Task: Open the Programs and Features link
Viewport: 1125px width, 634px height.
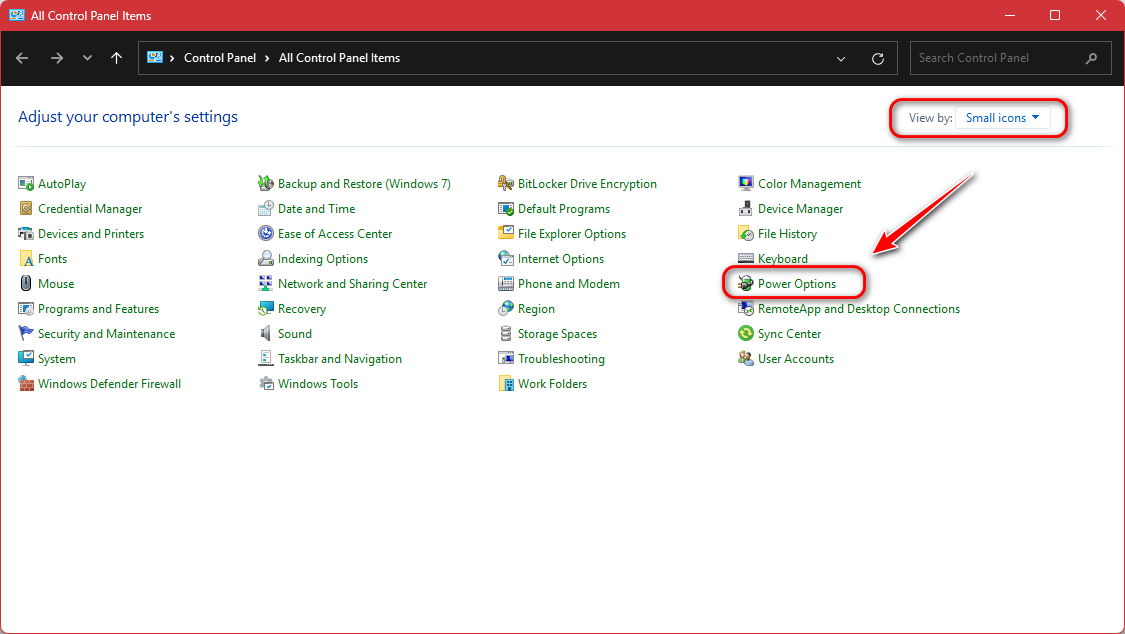Action: (x=98, y=309)
